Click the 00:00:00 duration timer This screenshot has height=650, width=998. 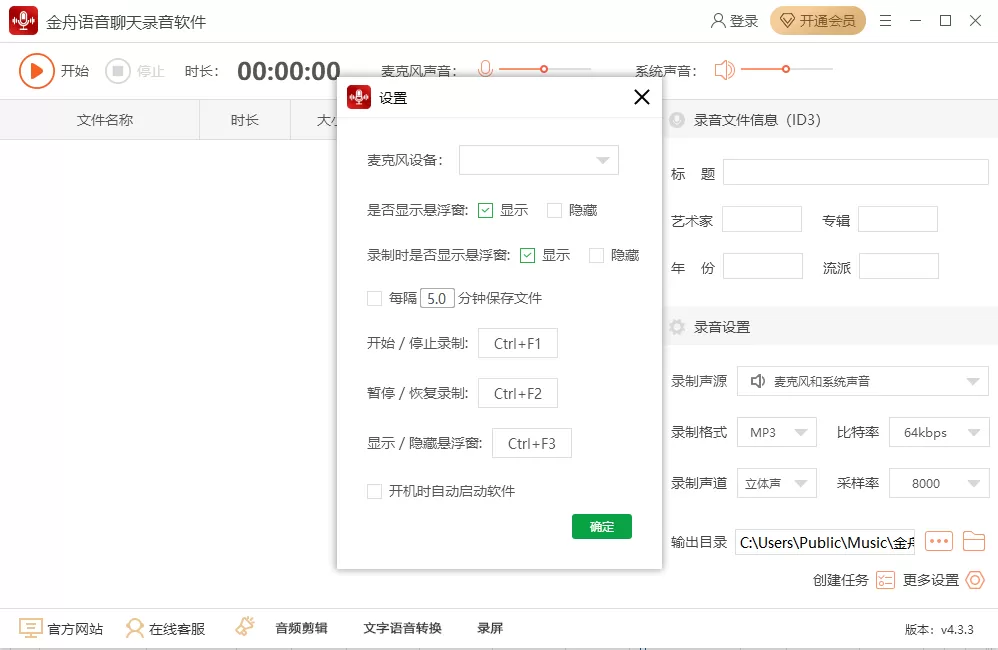pyautogui.click(x=289, y=71)
